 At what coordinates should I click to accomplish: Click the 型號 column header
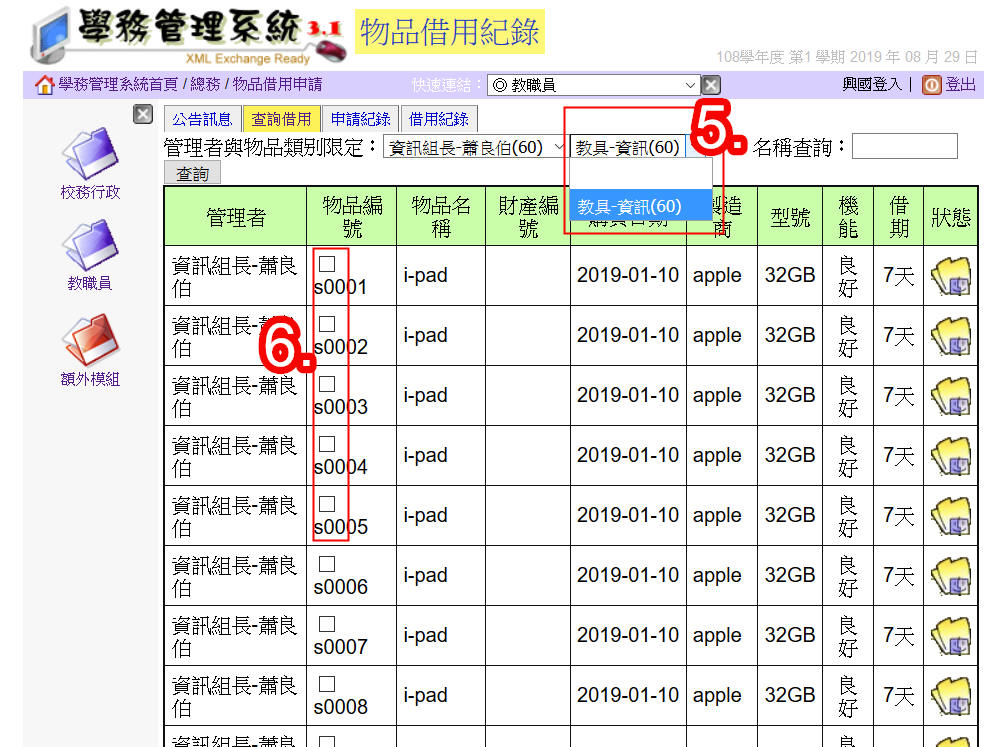click(x=790, y=217)
